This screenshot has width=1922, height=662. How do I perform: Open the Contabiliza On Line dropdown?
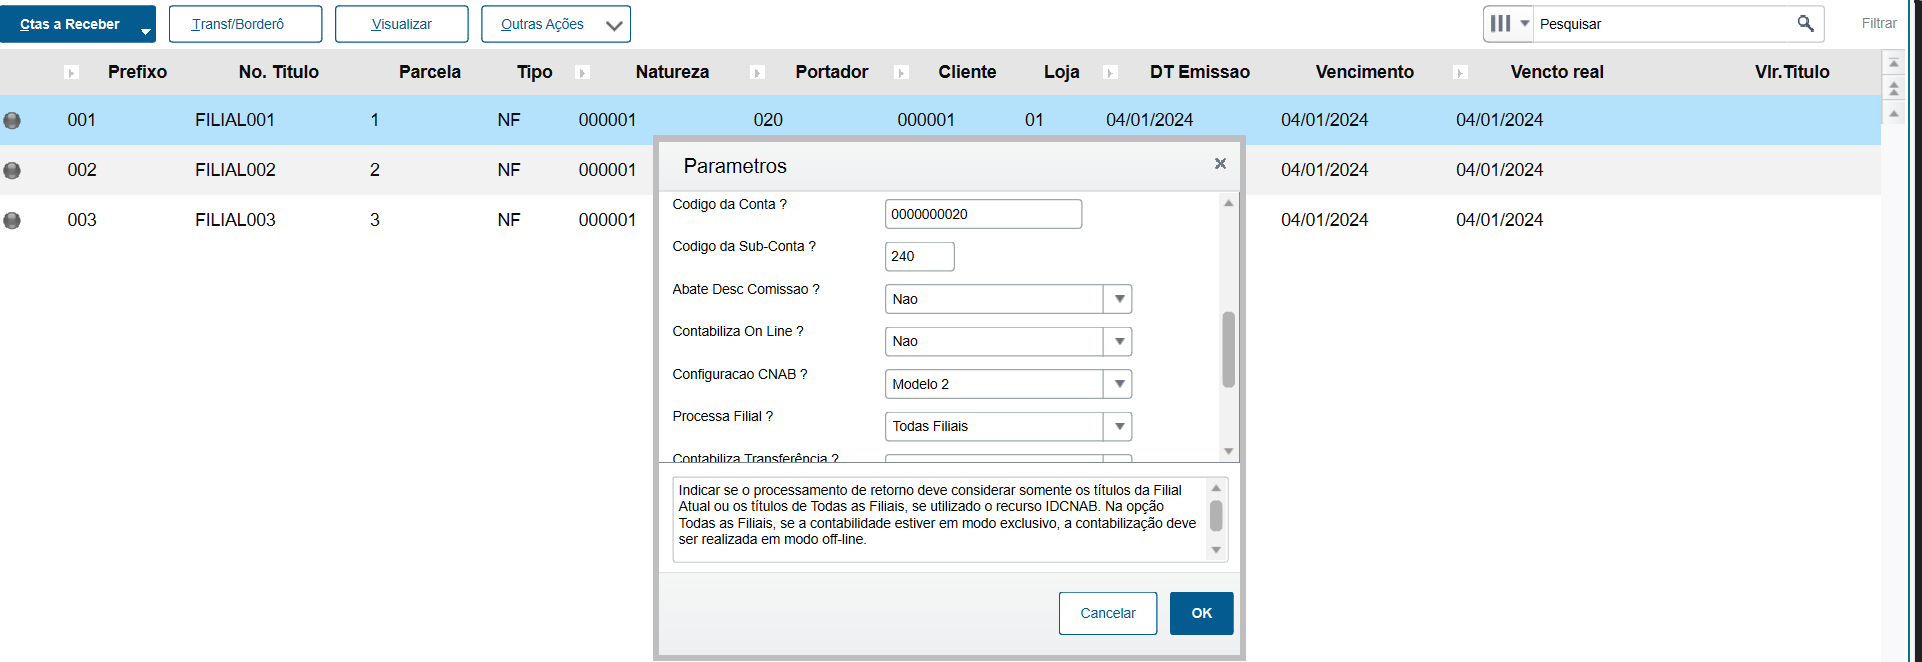coord(1119,341)
